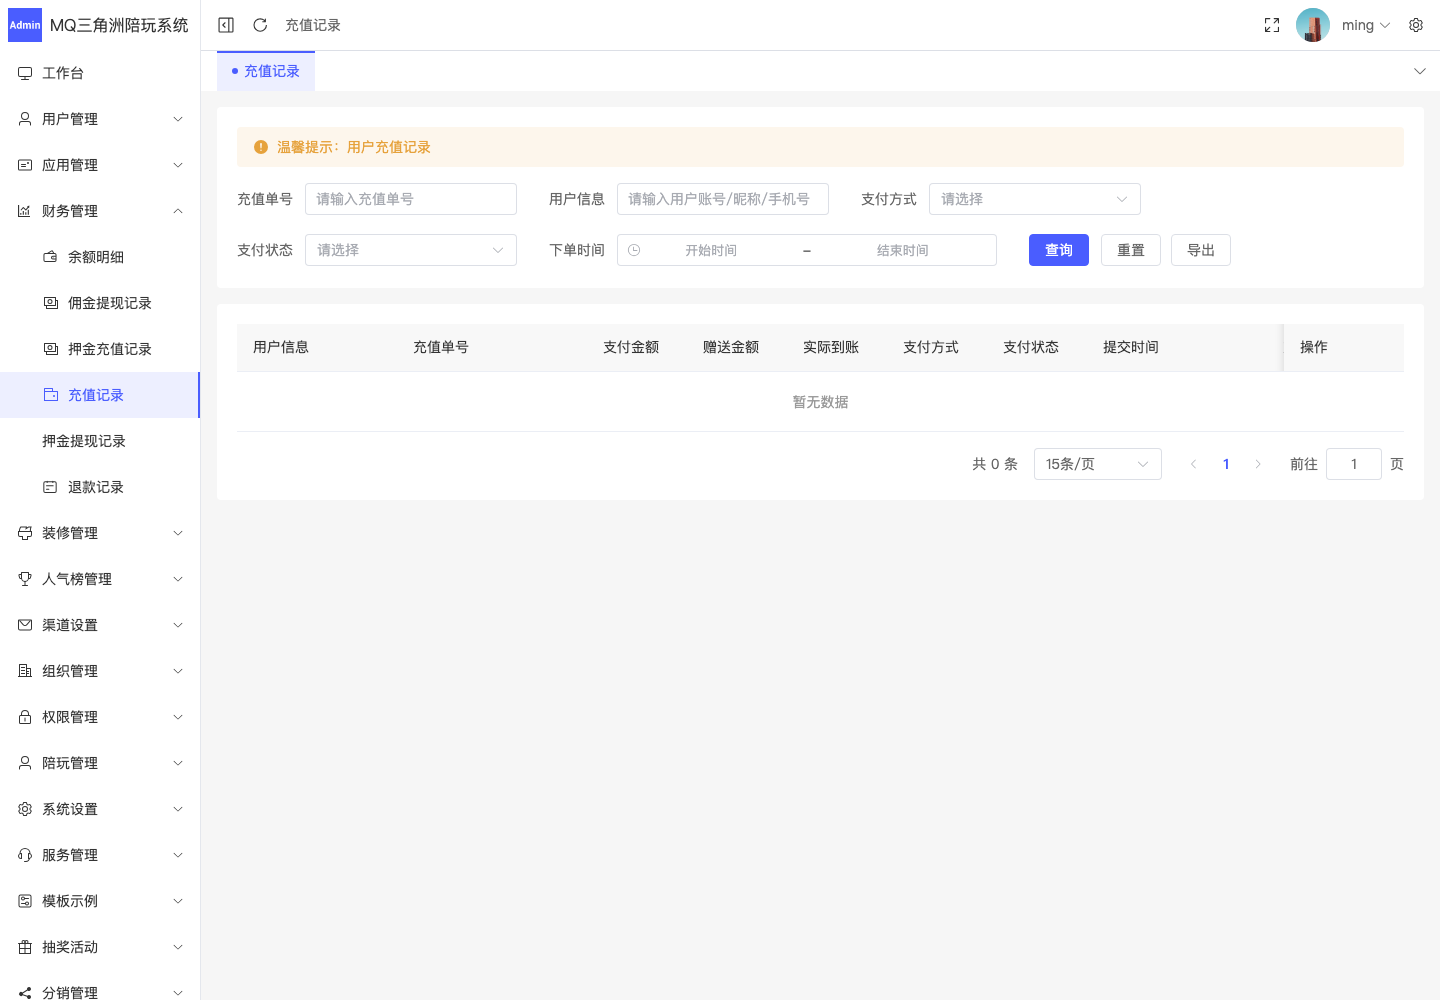The image size is (1440, 1000).
Task: Click the 用户管理 person icon
Action: pos(25,119)
